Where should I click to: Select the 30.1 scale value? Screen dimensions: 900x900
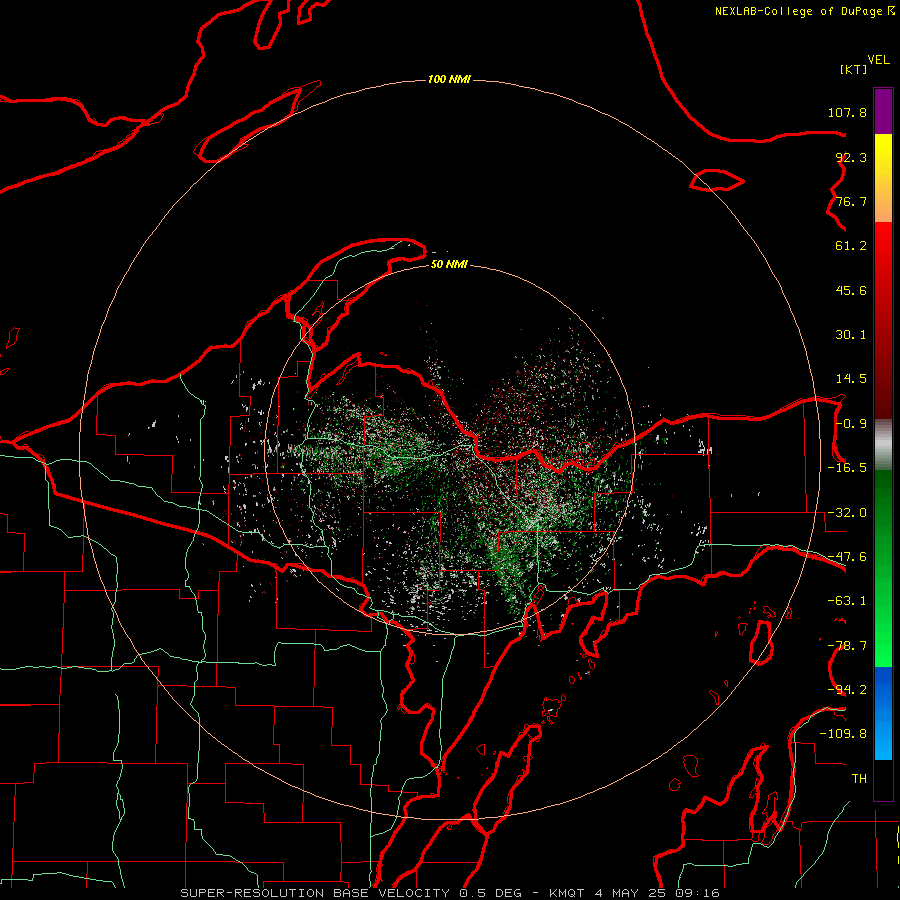click(x=851, y=335)
